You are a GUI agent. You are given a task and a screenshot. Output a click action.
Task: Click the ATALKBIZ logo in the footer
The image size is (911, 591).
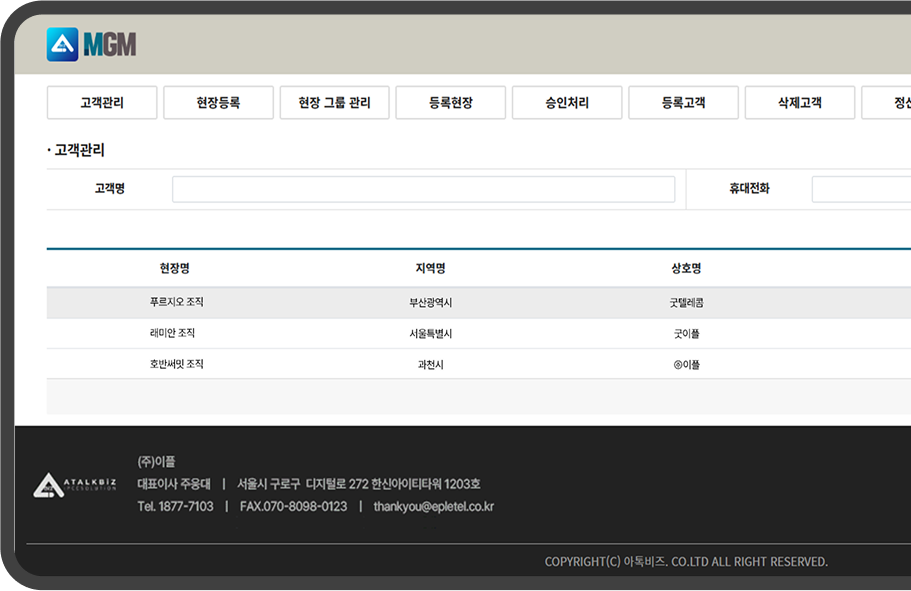click(76, 485)
